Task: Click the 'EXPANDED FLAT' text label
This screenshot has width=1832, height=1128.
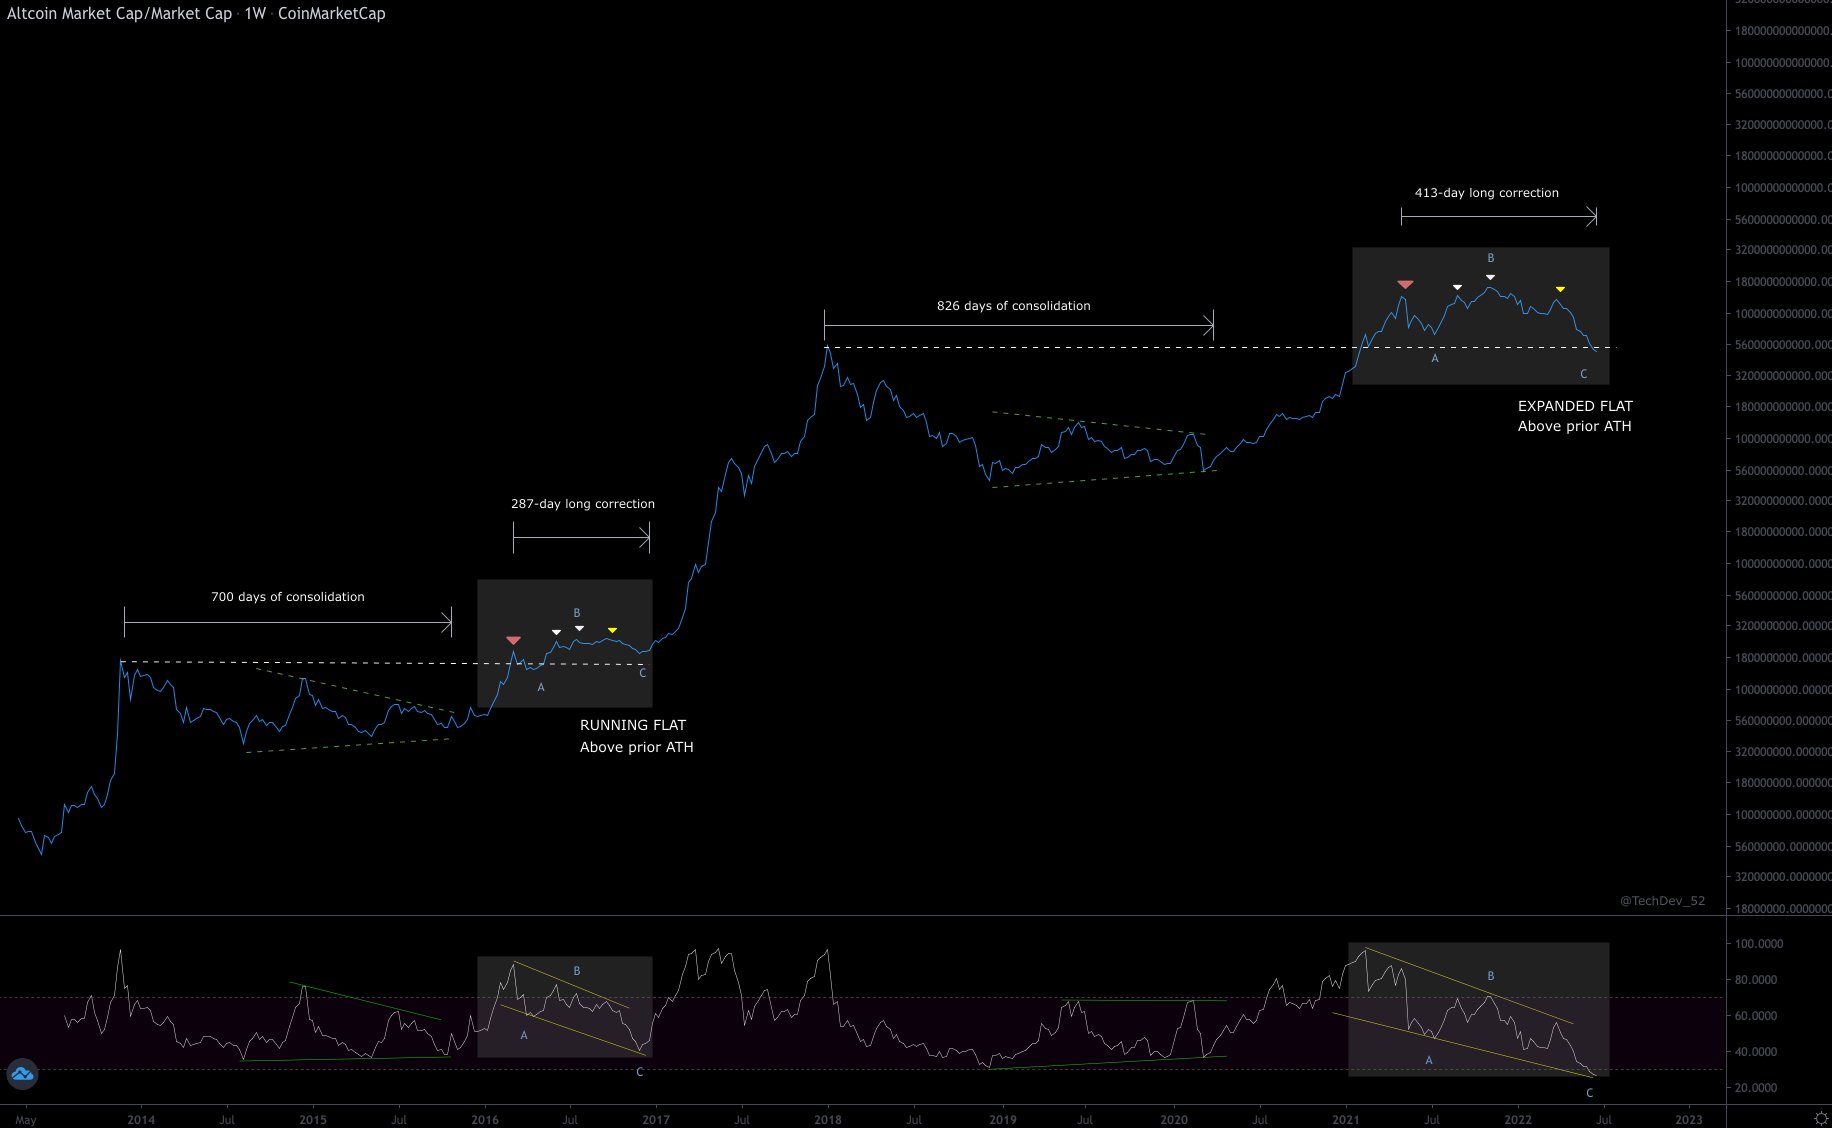Action: click(1575, 406)
